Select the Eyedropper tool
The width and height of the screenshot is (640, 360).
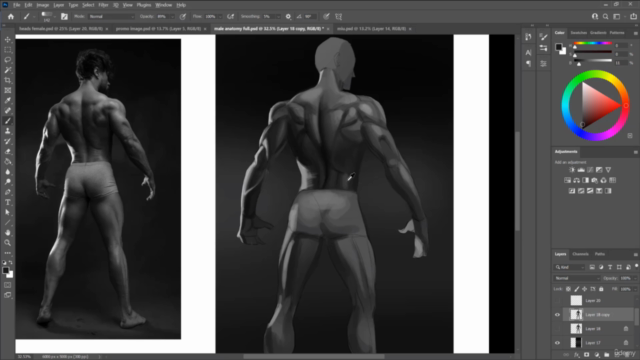click(8, 100)
